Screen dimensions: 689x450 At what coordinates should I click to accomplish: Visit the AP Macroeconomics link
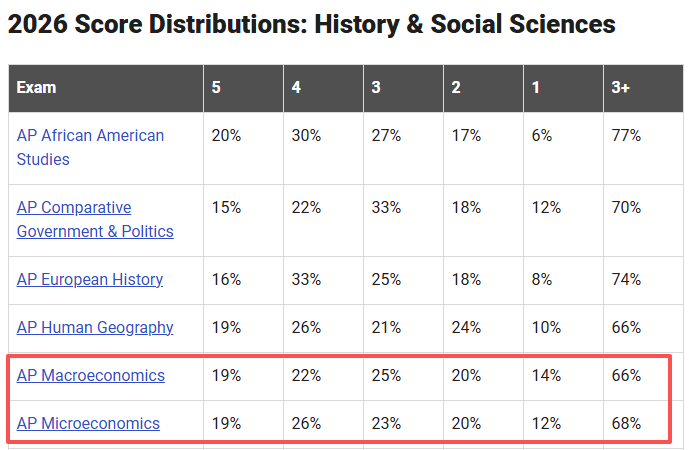click(91, 375)
